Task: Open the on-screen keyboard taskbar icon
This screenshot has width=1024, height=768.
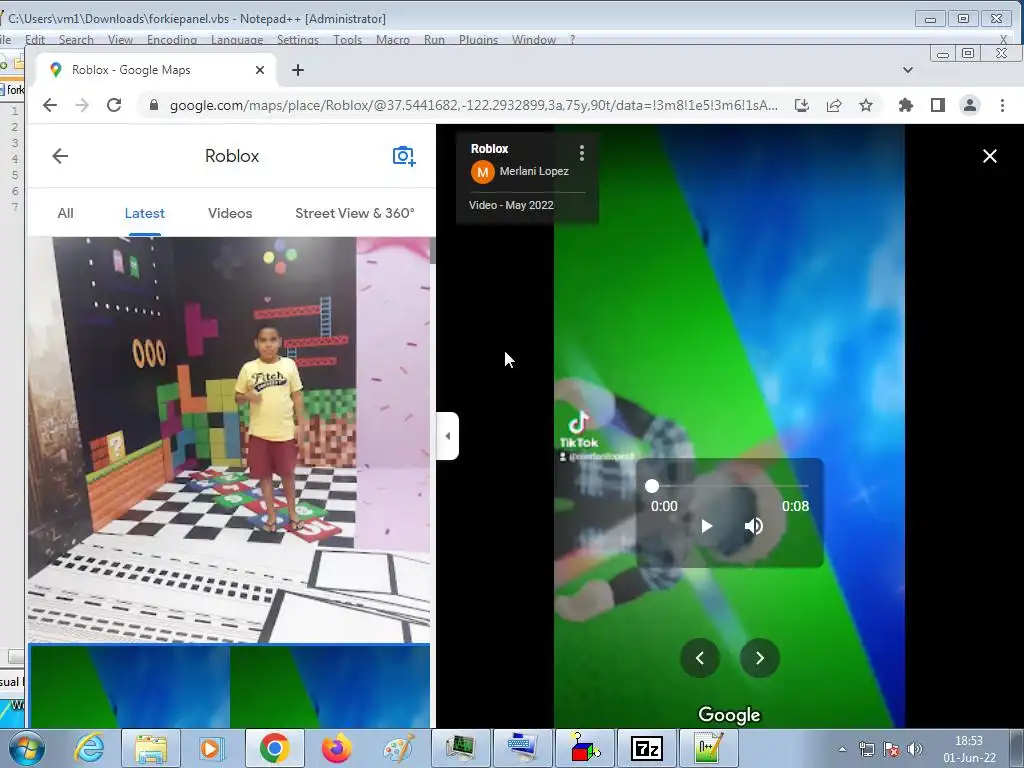Action: [x=522, y=748]
